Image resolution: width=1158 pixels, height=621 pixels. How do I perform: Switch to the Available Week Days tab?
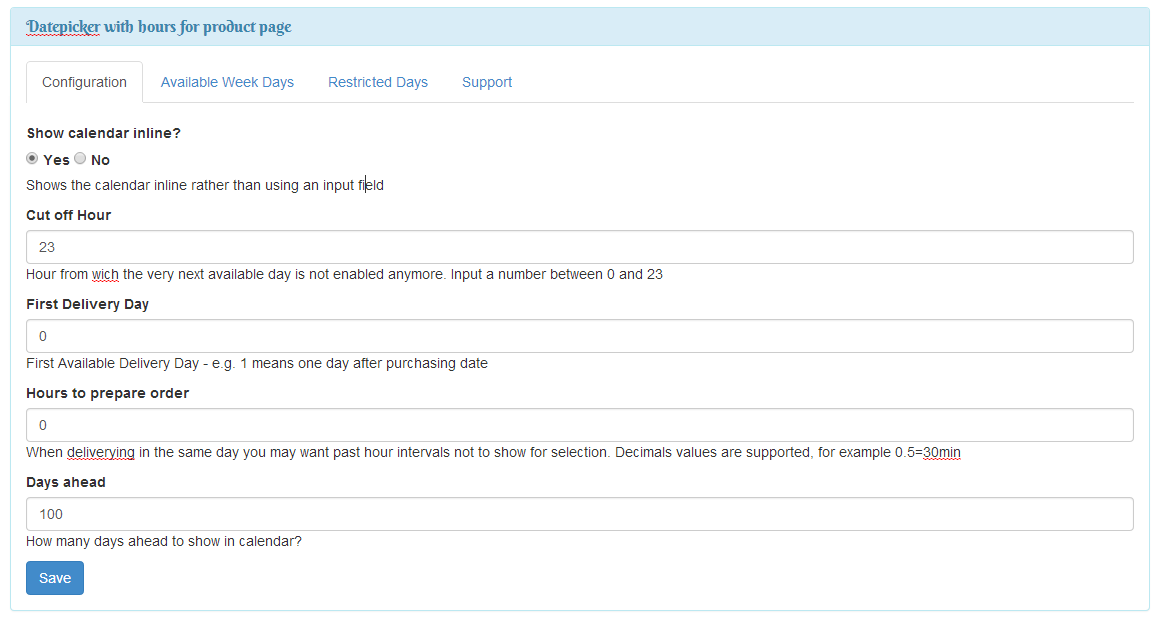tap(227, 82)
